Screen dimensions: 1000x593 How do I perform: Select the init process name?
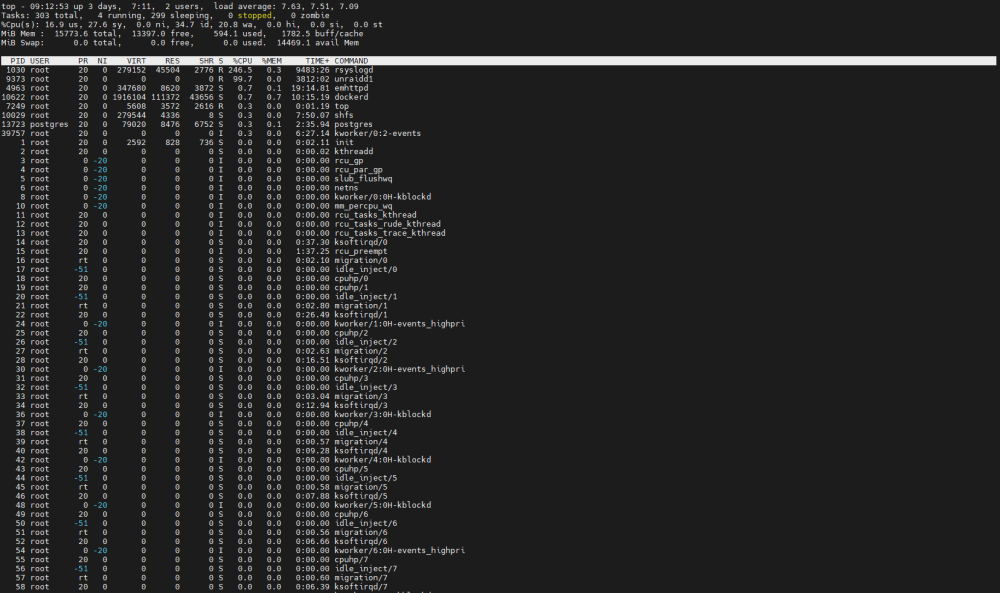(344, 142)
